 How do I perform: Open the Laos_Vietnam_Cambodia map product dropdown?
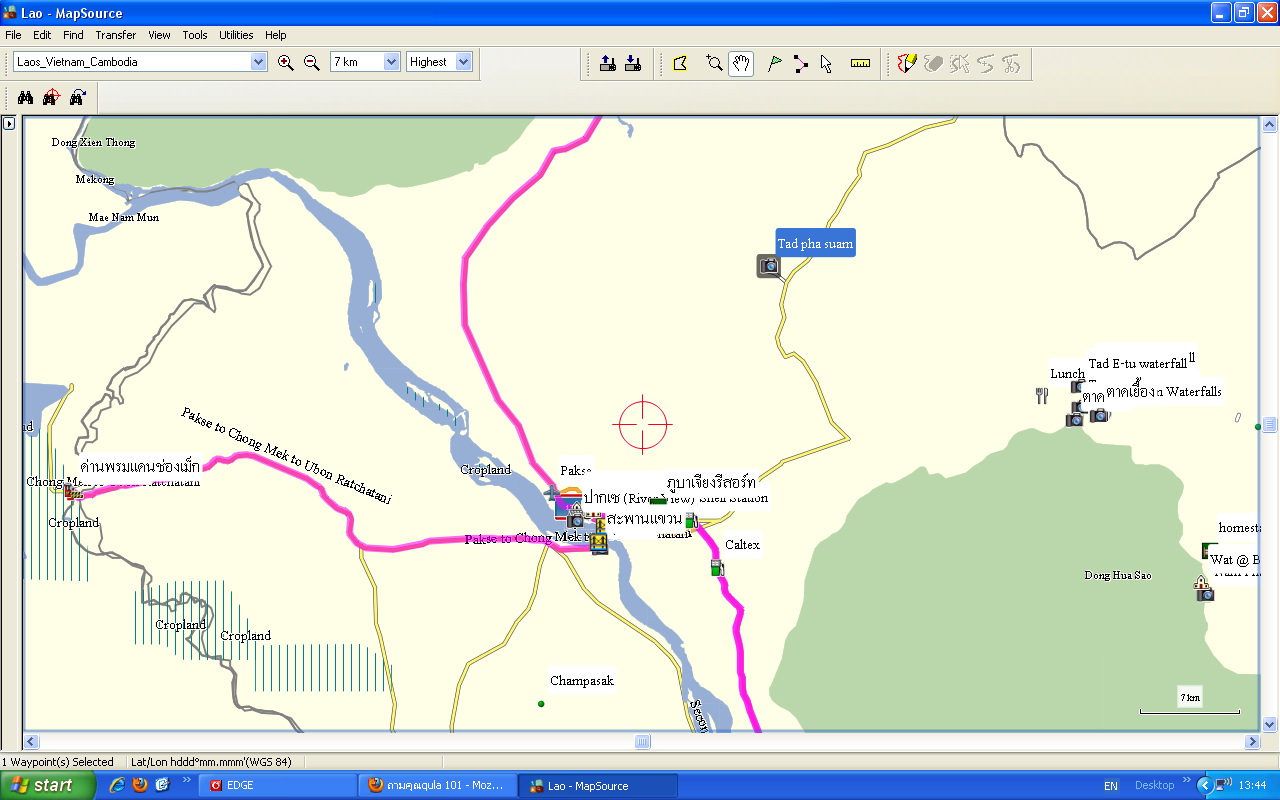pos(259,62)
